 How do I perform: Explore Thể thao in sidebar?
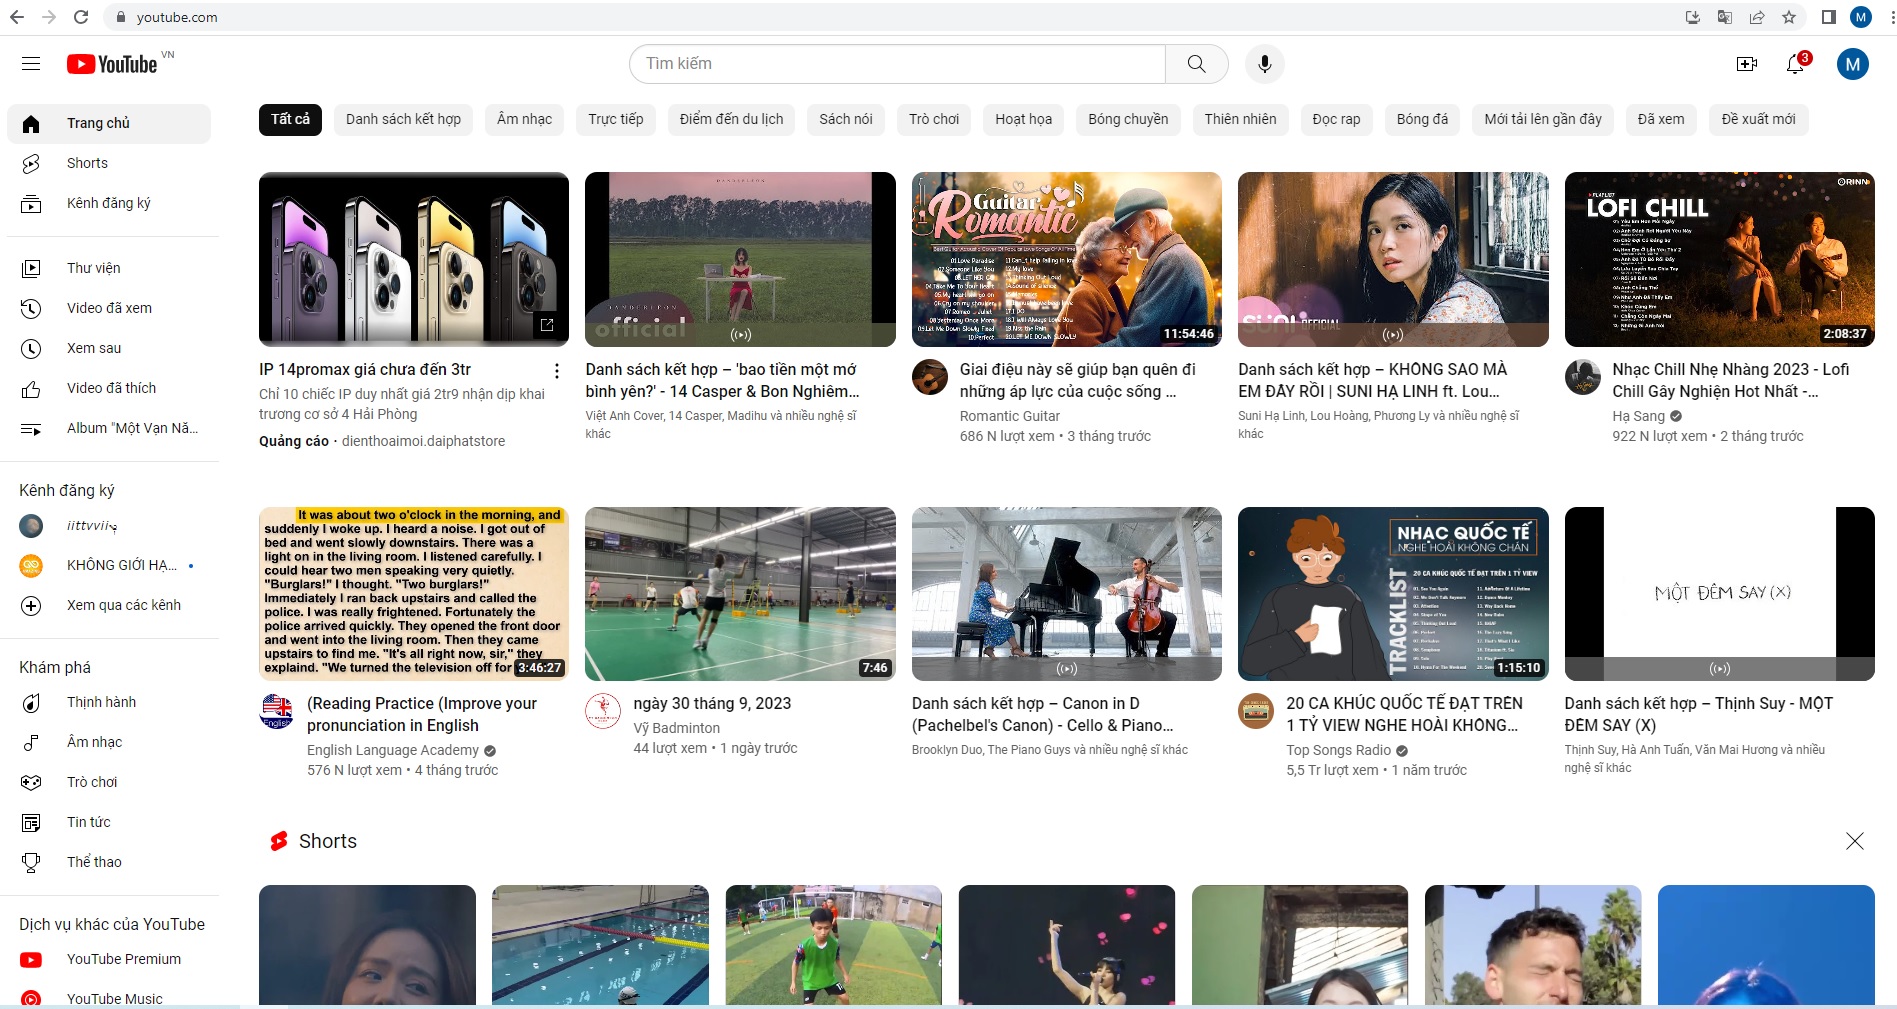click(x=109, y=862)
